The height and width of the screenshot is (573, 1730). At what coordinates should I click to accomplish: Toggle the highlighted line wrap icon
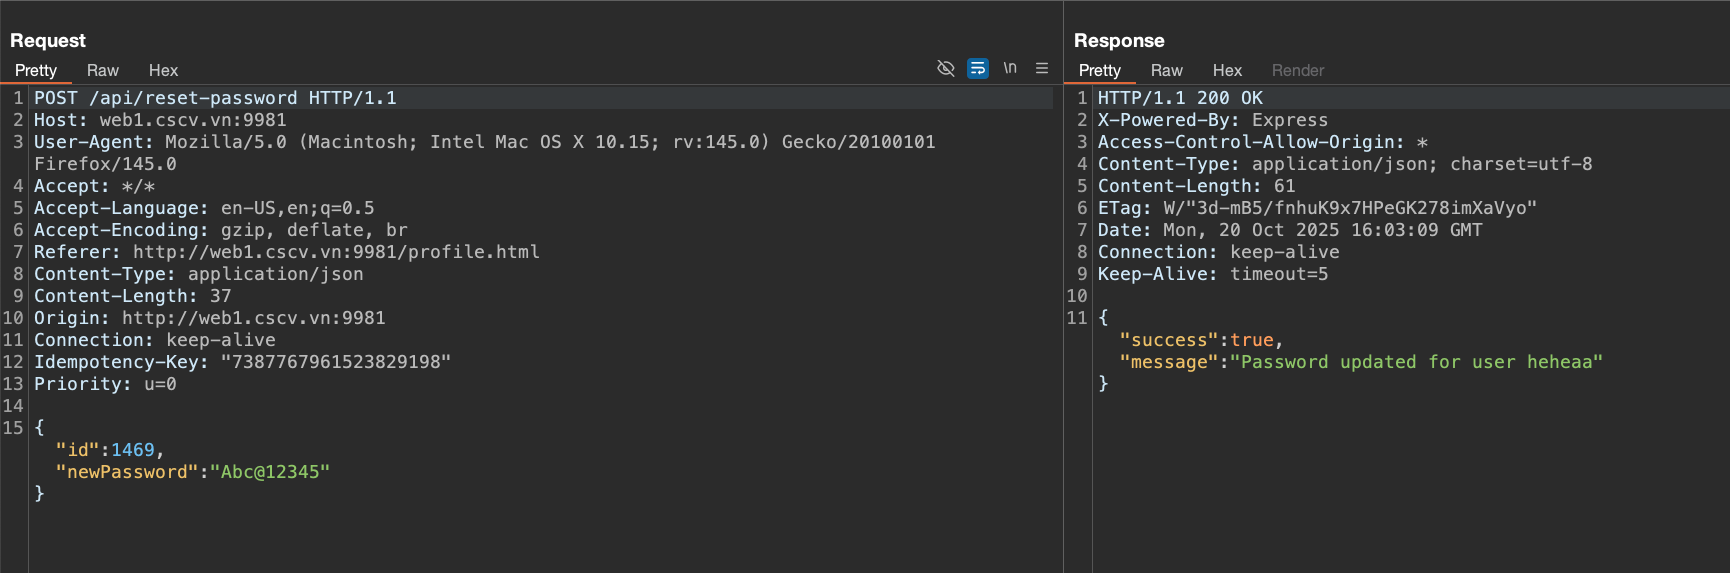pyautogui.click(x=978, y=68)
